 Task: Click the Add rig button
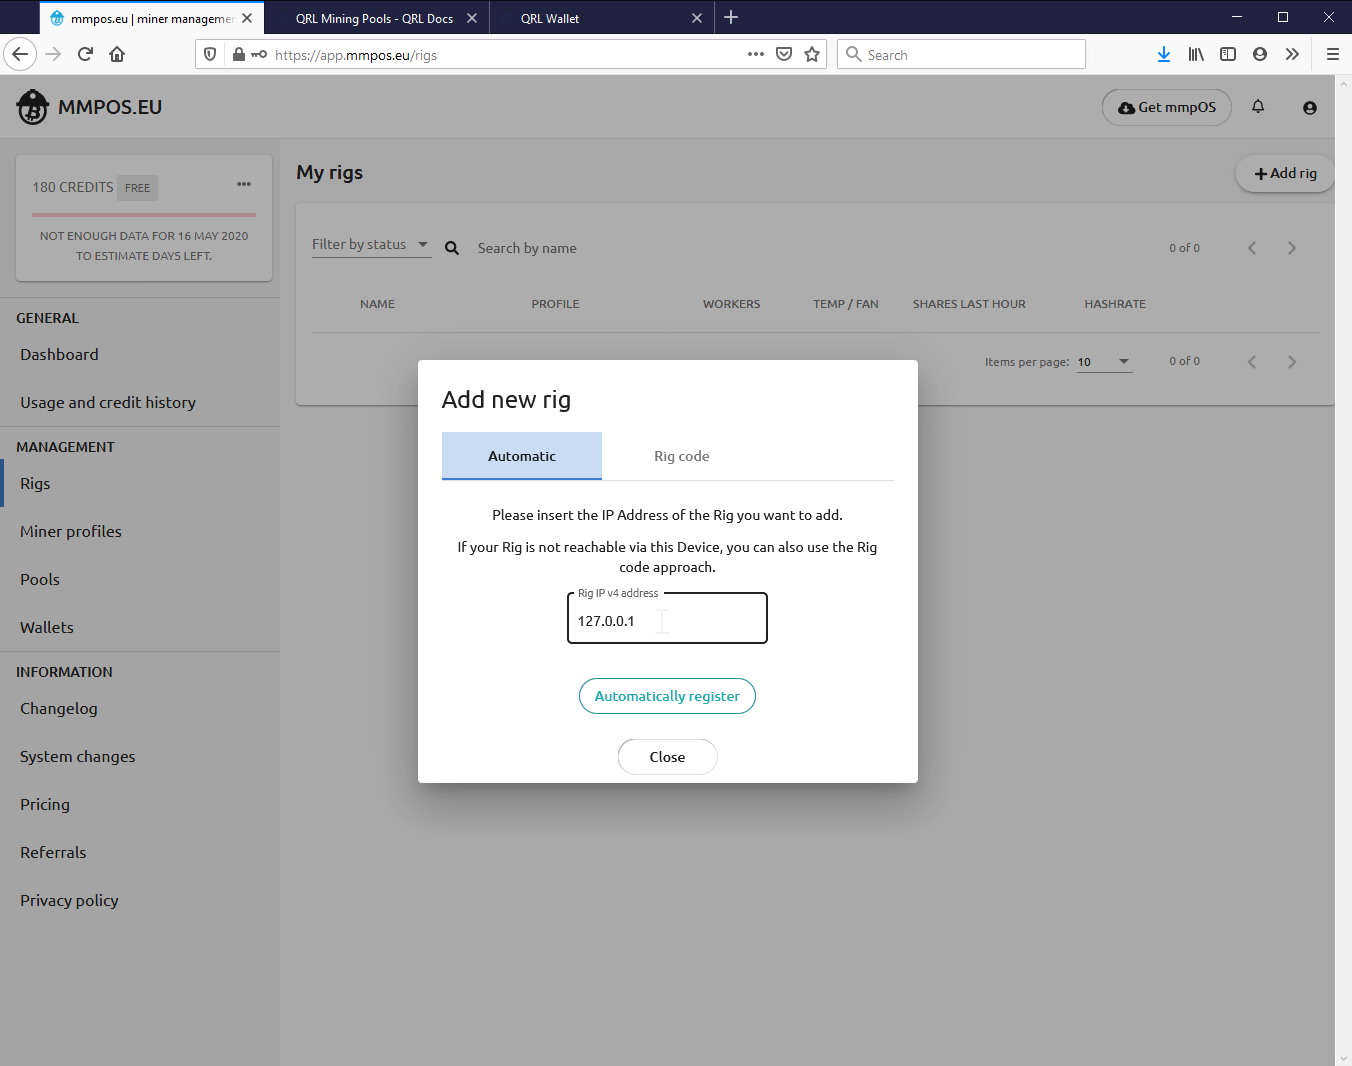[x=1285, y=173]
